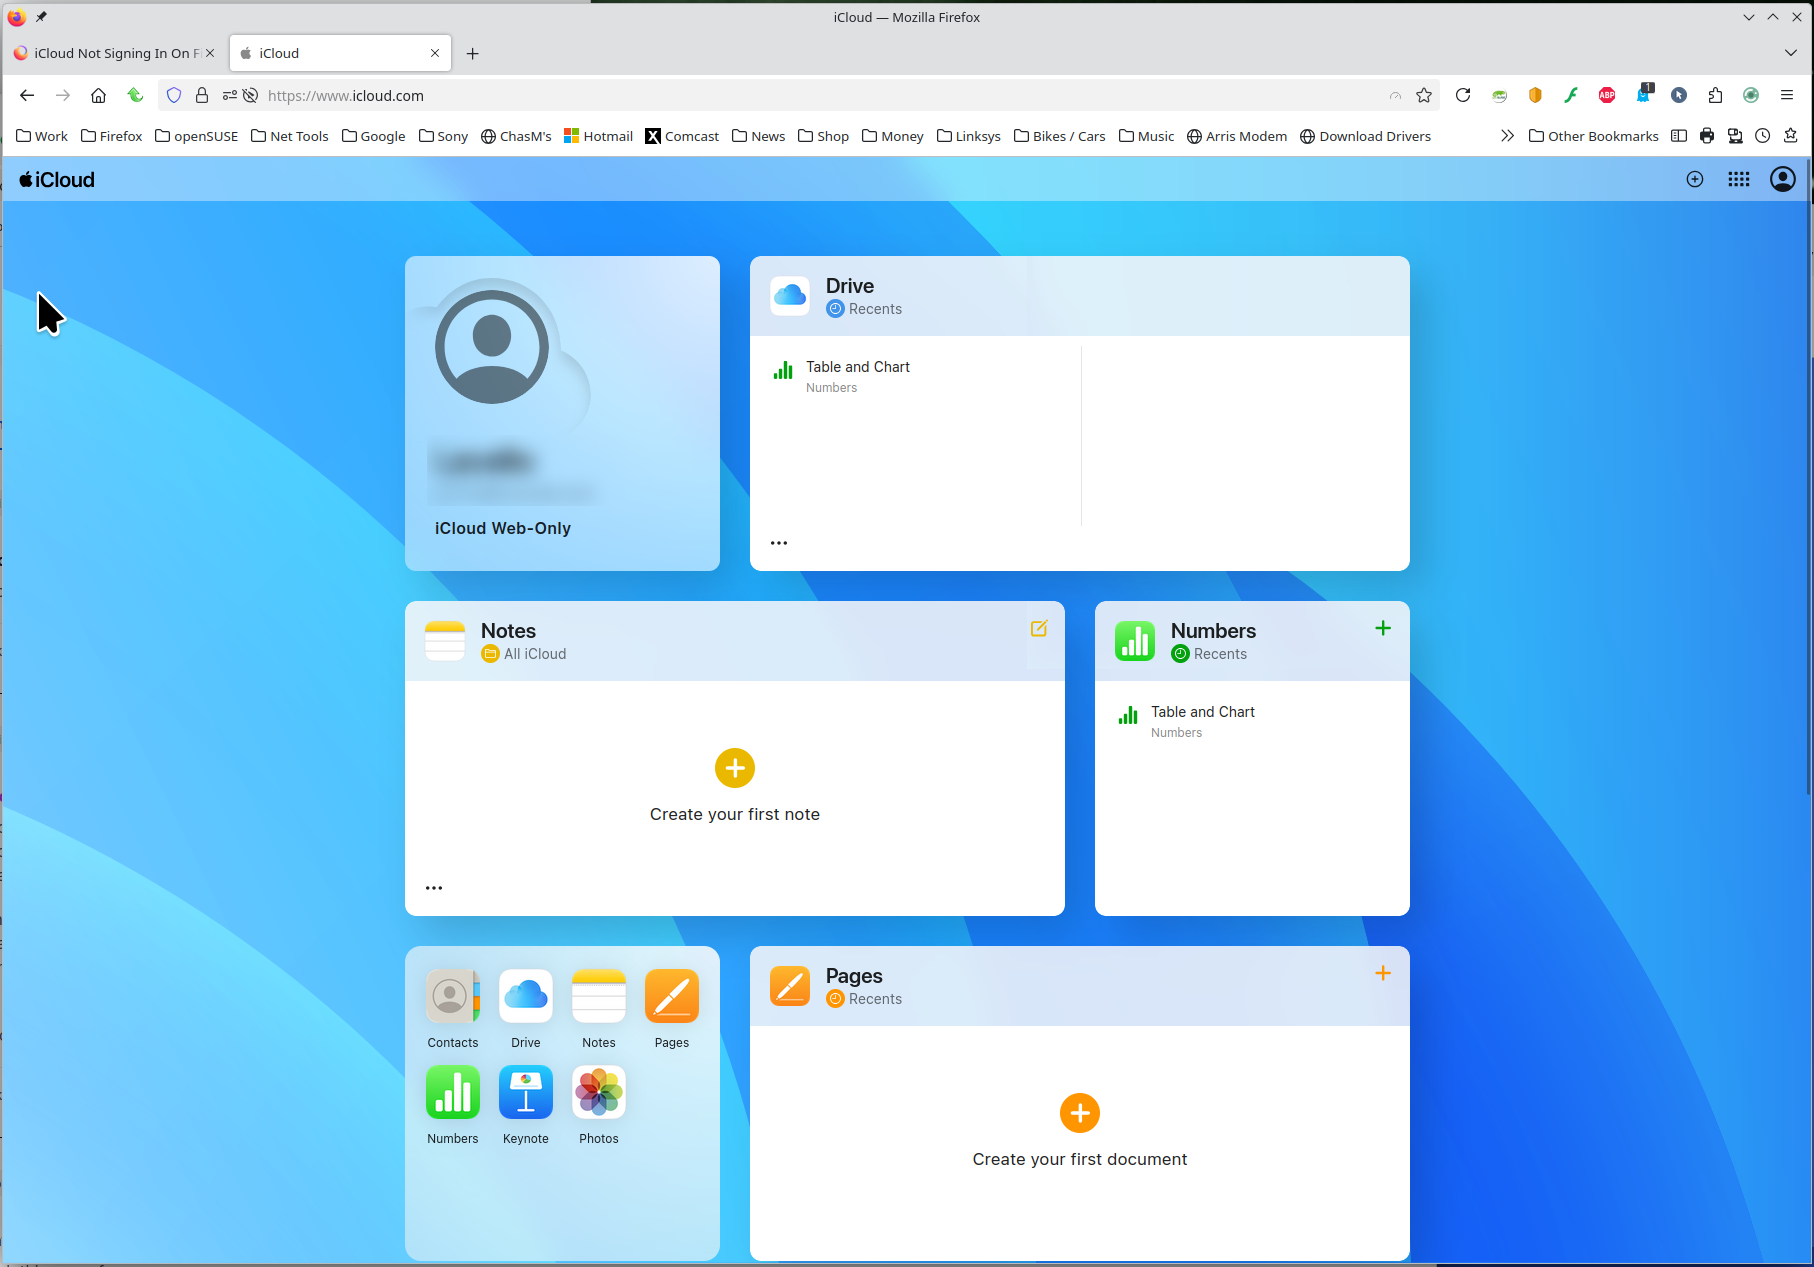Open the Notes app icon in launcher
This screenshot has height=1267, width=1814.
(599, 996)
